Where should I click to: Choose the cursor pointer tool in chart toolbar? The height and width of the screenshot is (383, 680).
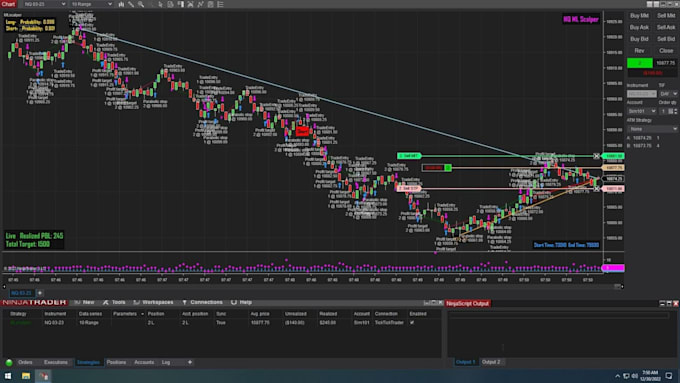tap(160, 4)
